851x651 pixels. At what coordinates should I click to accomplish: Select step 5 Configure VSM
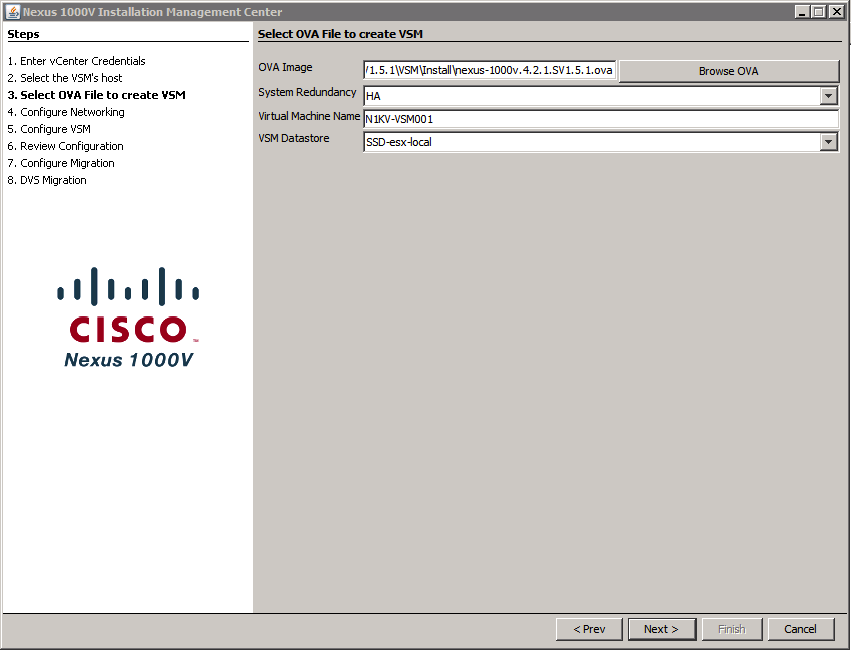pos(49,129)
